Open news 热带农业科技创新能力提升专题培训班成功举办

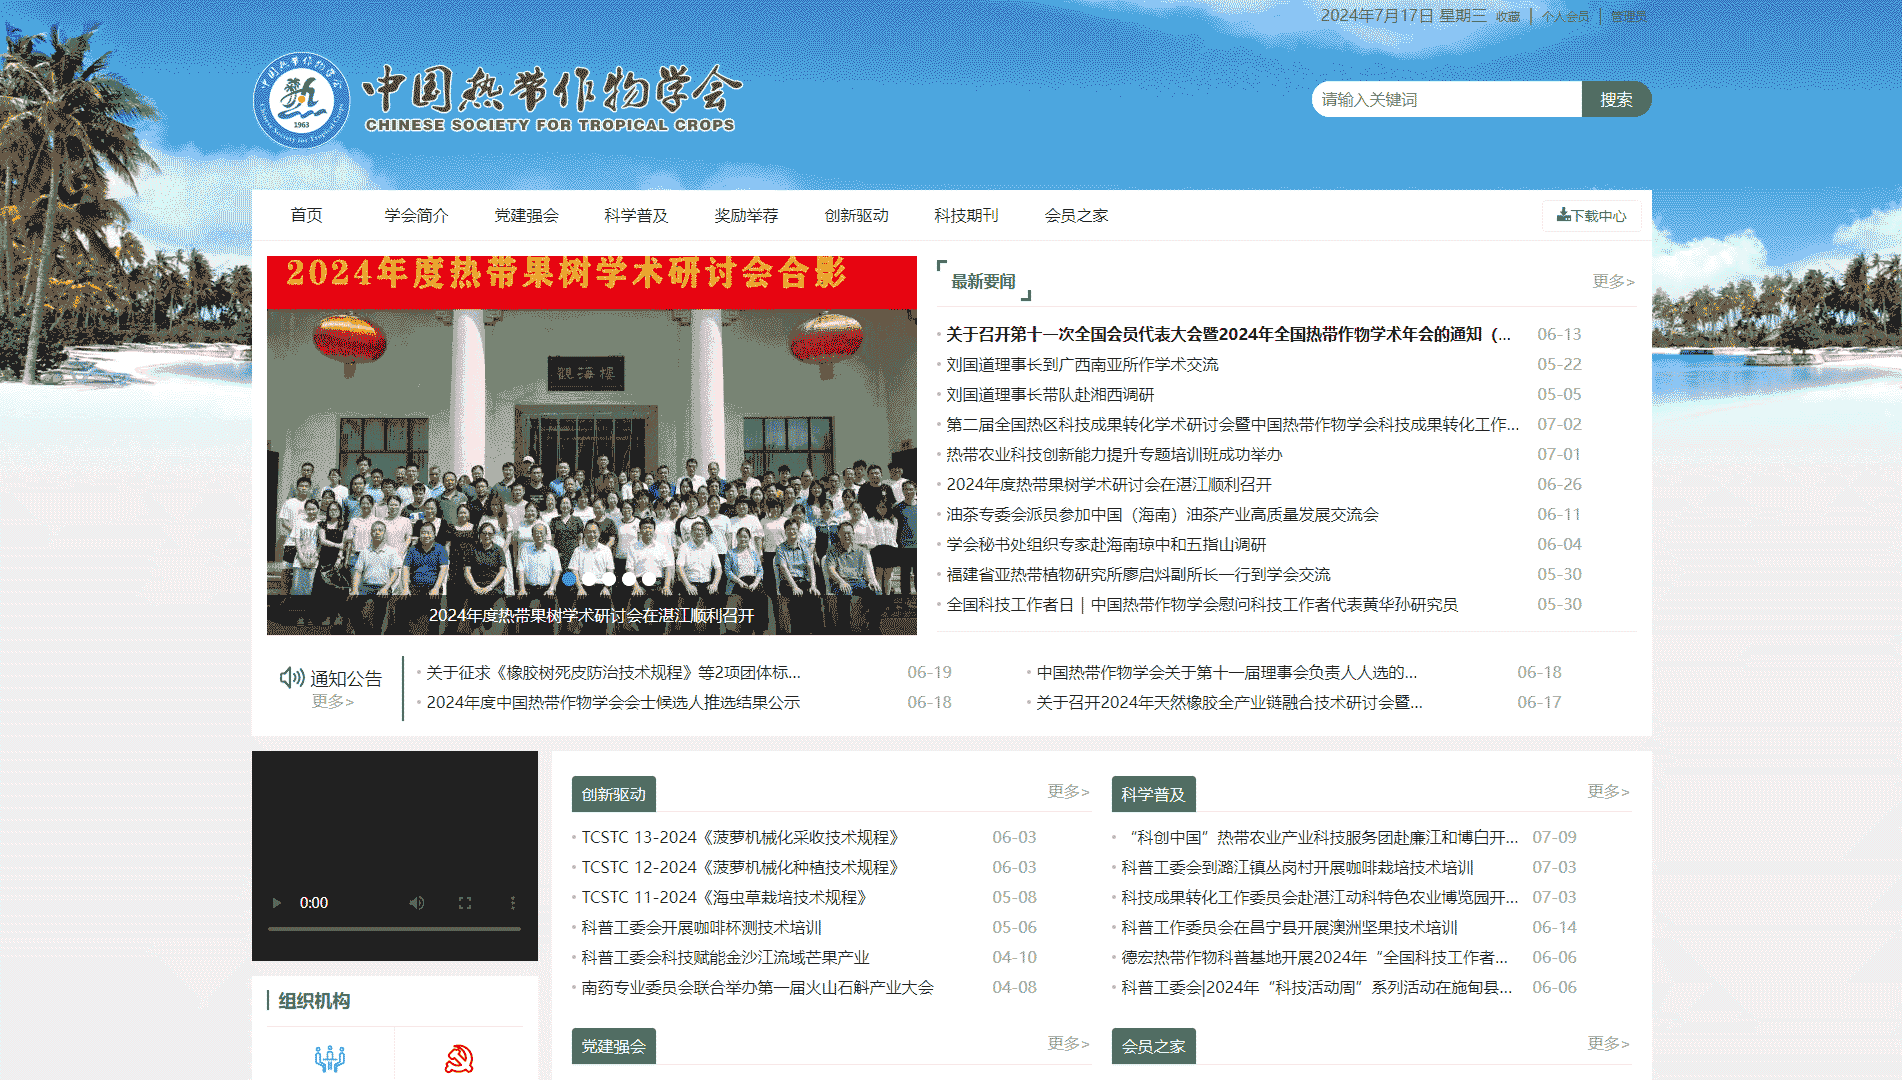tap(1114, 455)
